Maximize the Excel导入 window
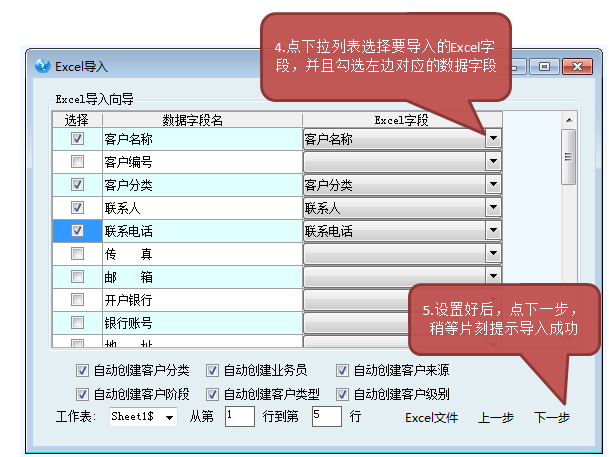This screenshot has width=609, height=457. click(x=546, y=66)
